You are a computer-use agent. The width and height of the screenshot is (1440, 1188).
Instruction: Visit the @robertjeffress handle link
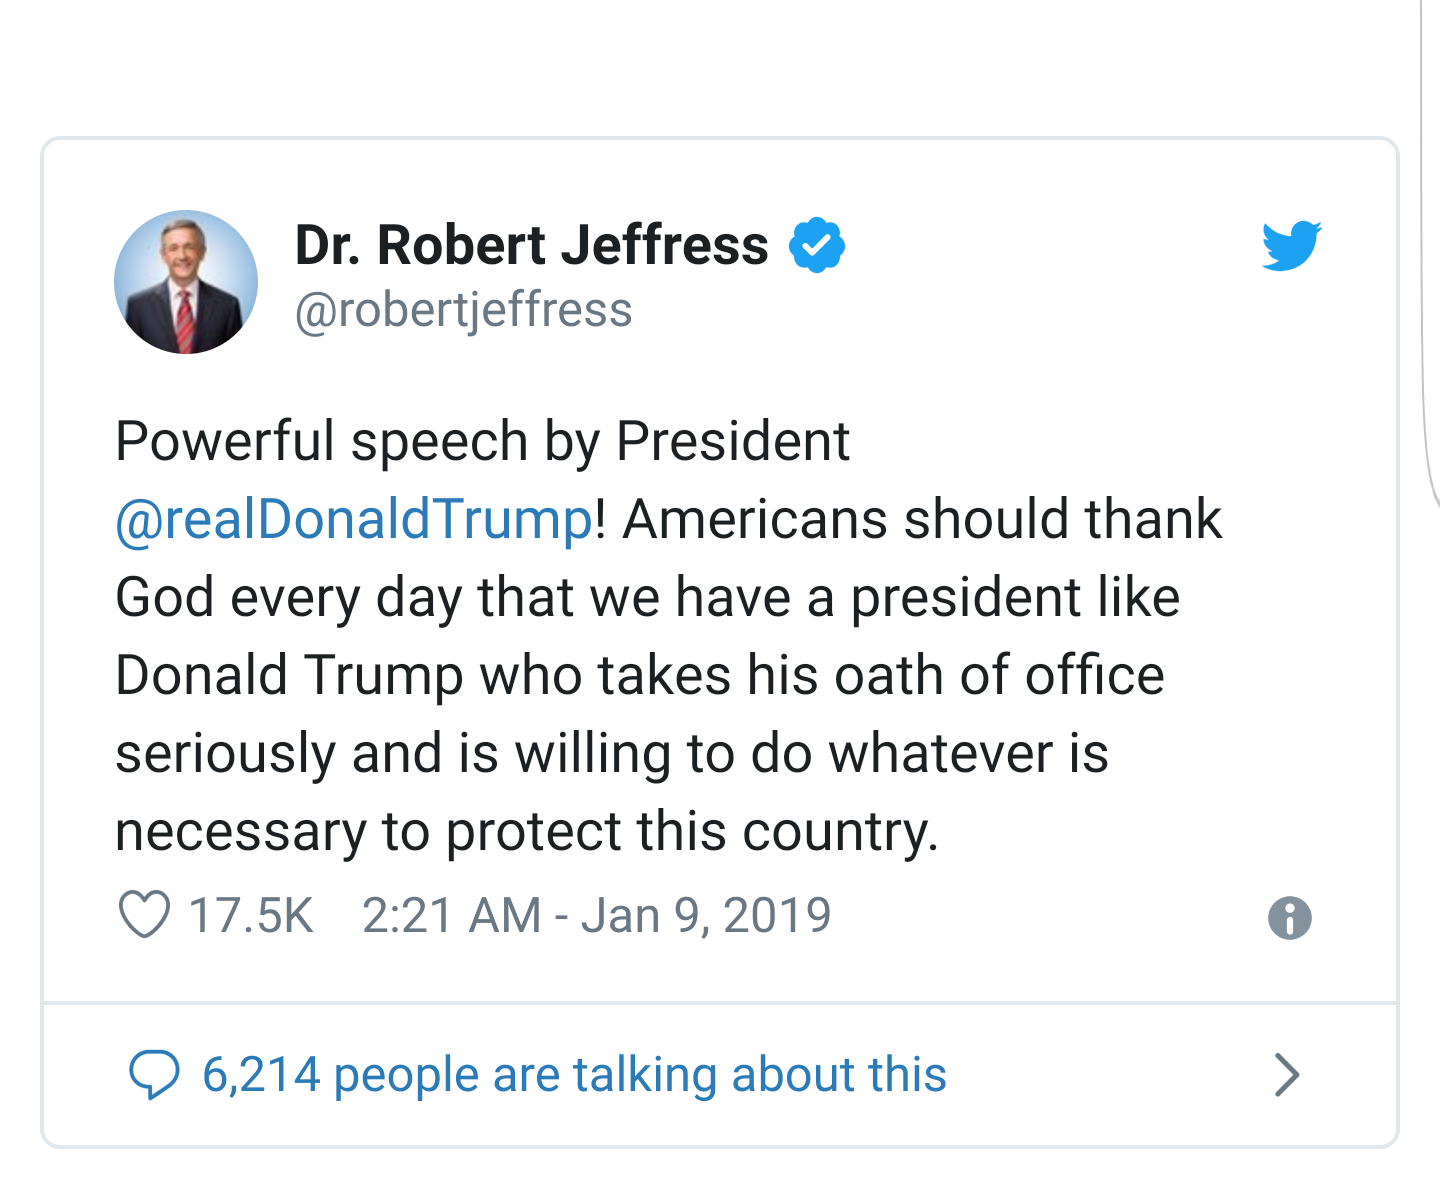[463, 310]
